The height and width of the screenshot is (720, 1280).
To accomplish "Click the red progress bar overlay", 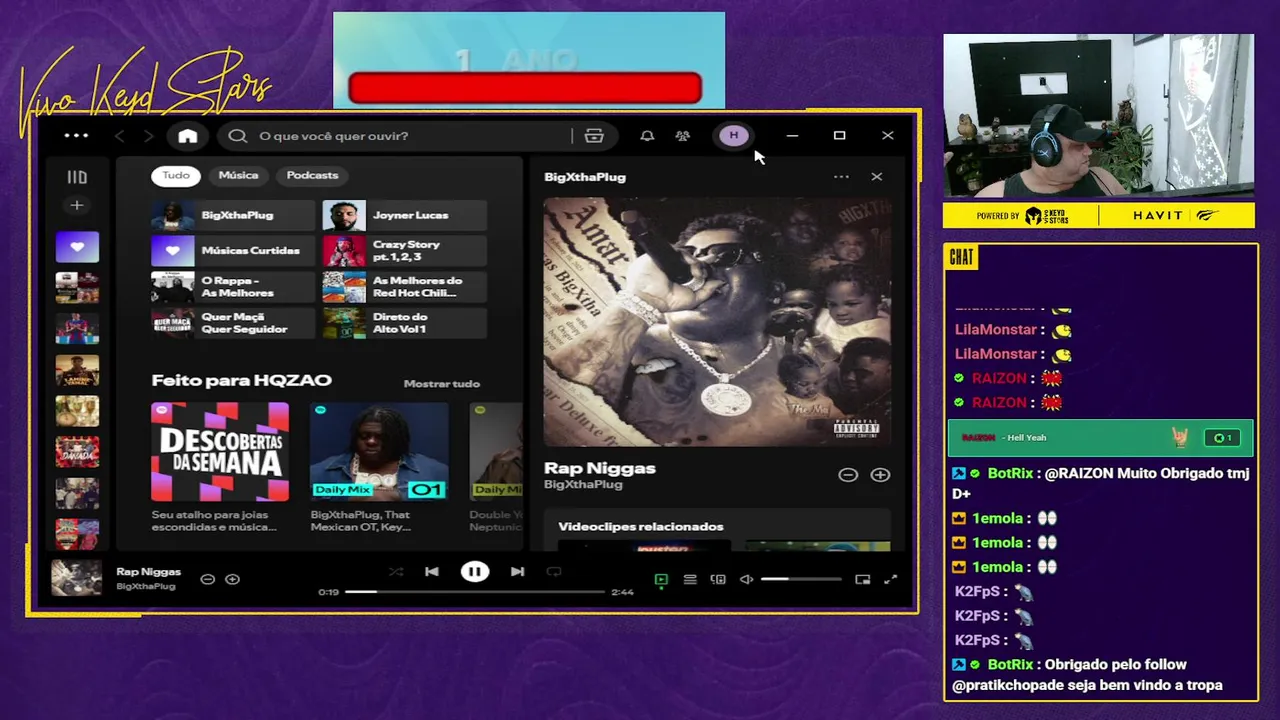I will tap(525, 88).
